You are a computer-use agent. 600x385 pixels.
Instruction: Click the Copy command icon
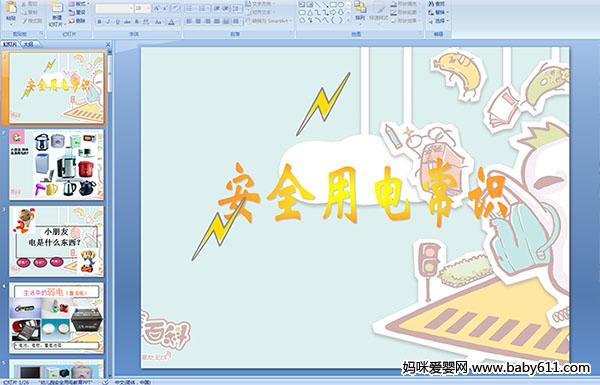[x=24, y=12]
